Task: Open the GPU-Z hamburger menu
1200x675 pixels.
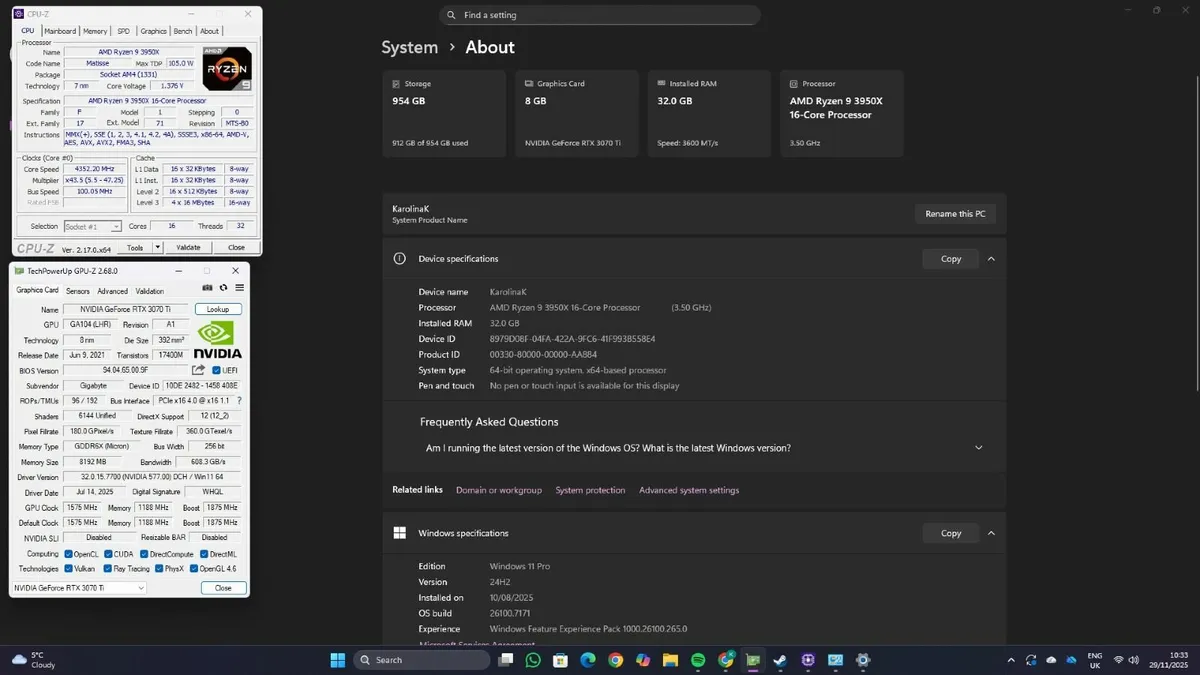Action: pos(239,287)
